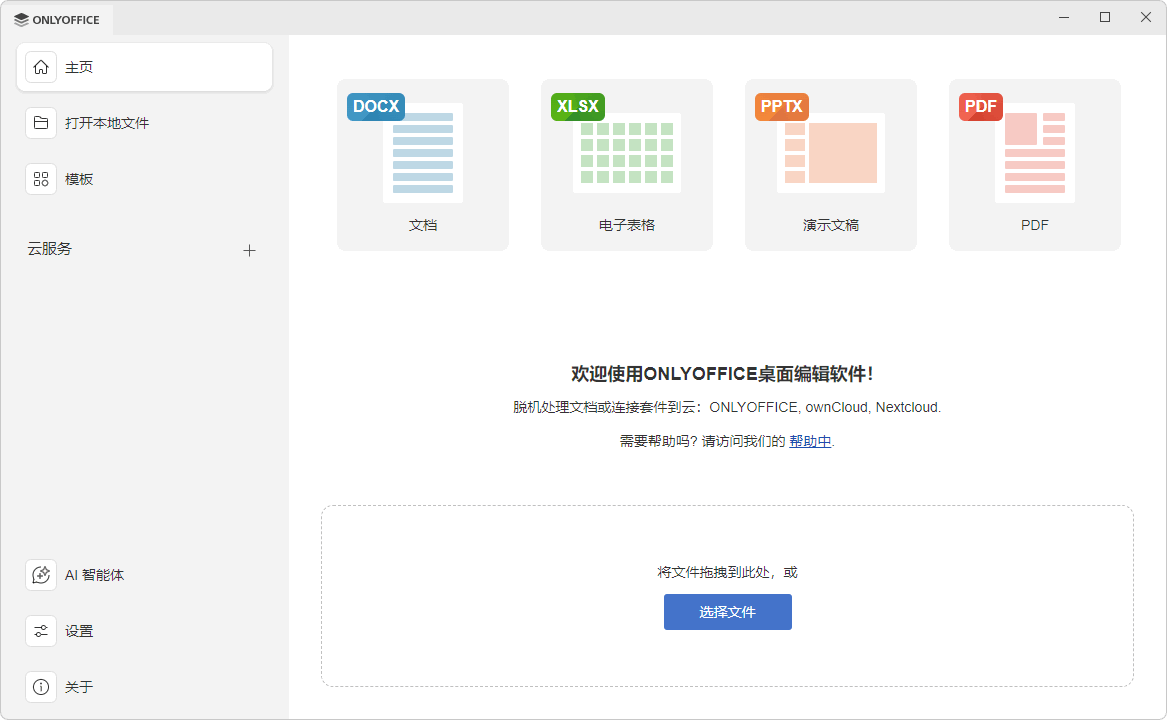Show the 关于 label

[x=79, y=687]
